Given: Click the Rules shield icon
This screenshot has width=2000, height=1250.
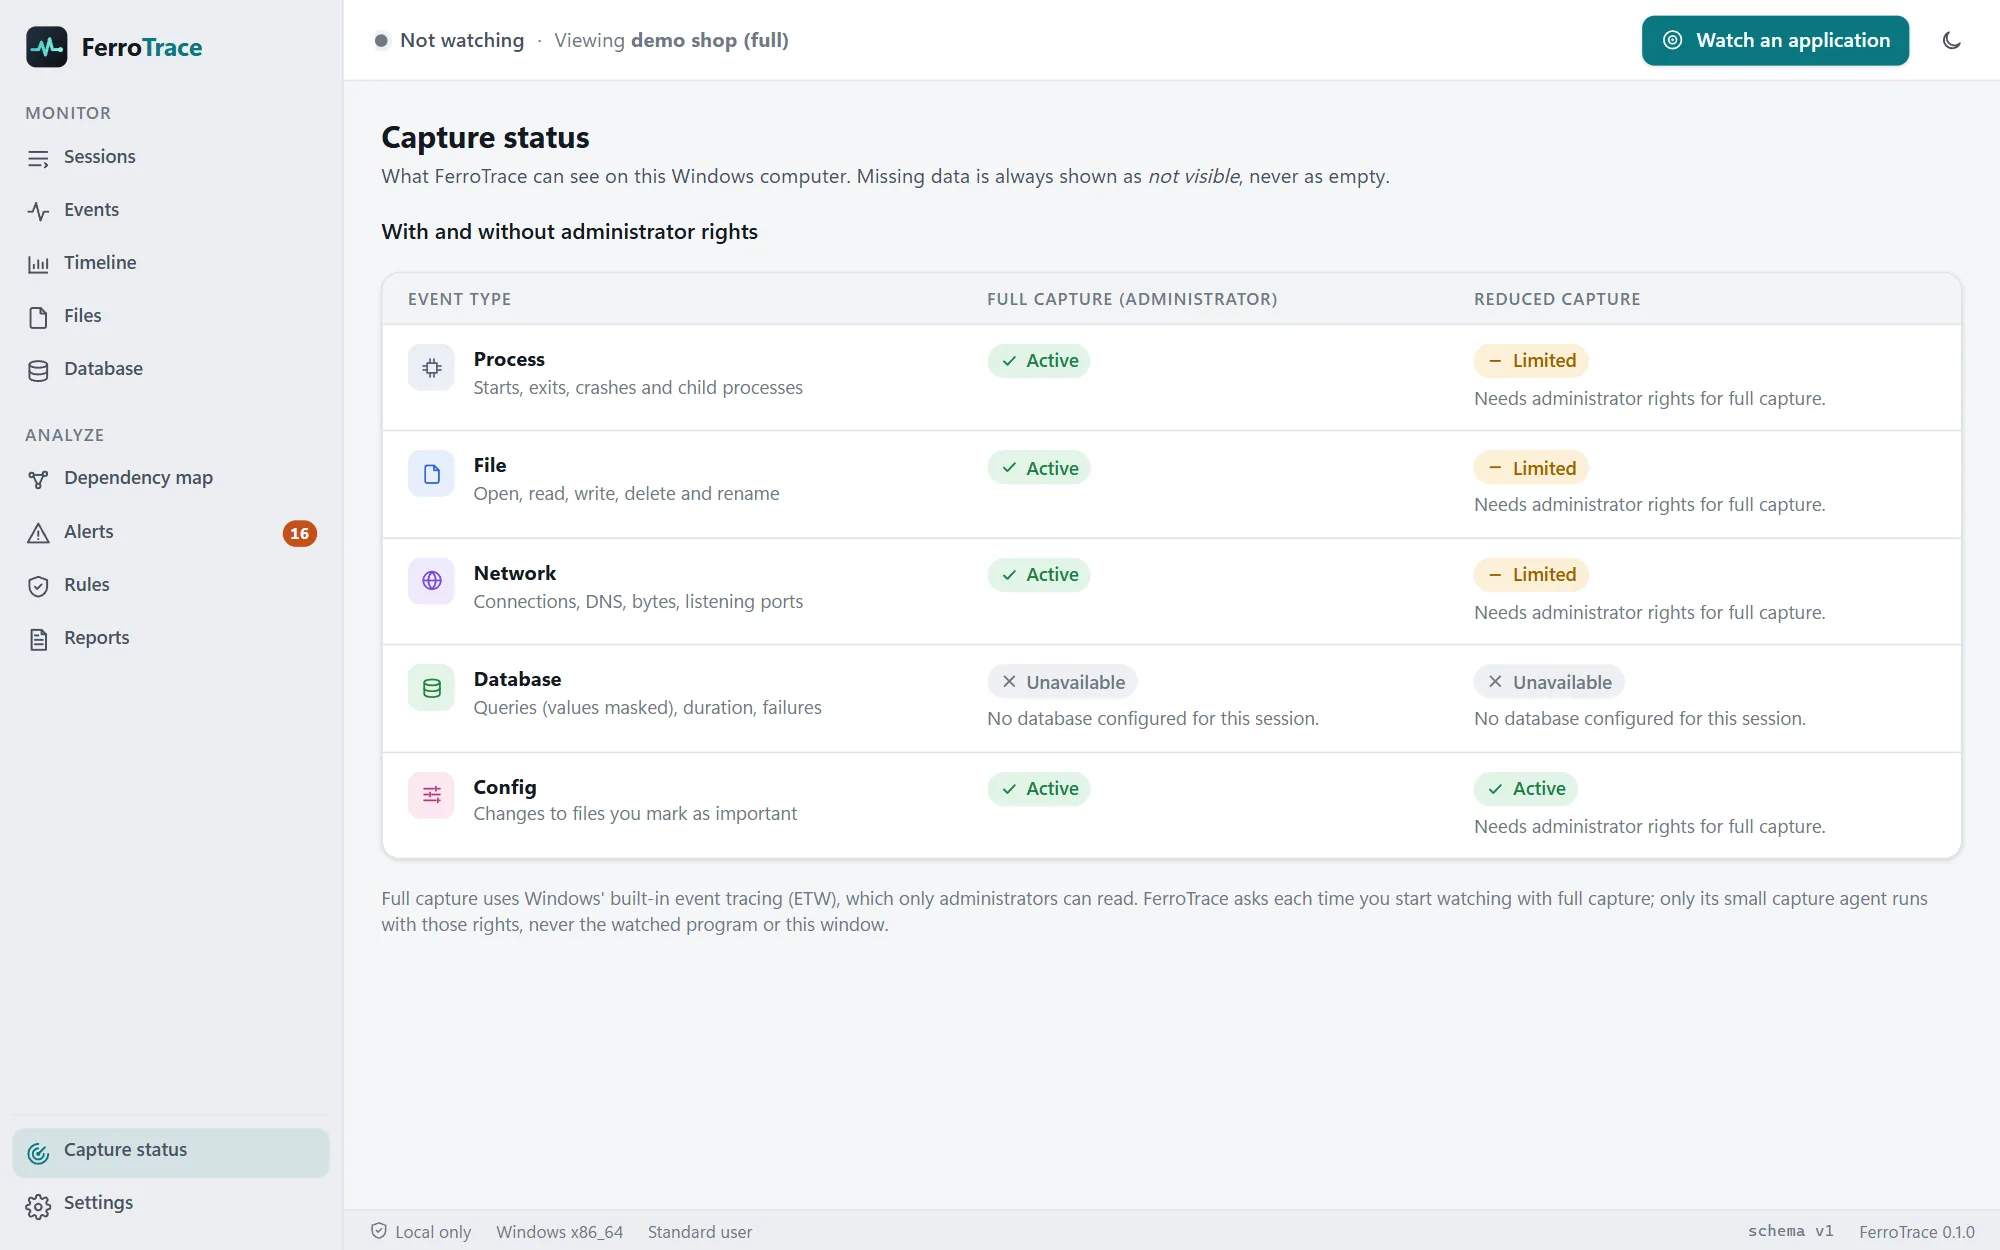Looking at the screenshot, I should (x=38, y=586).
